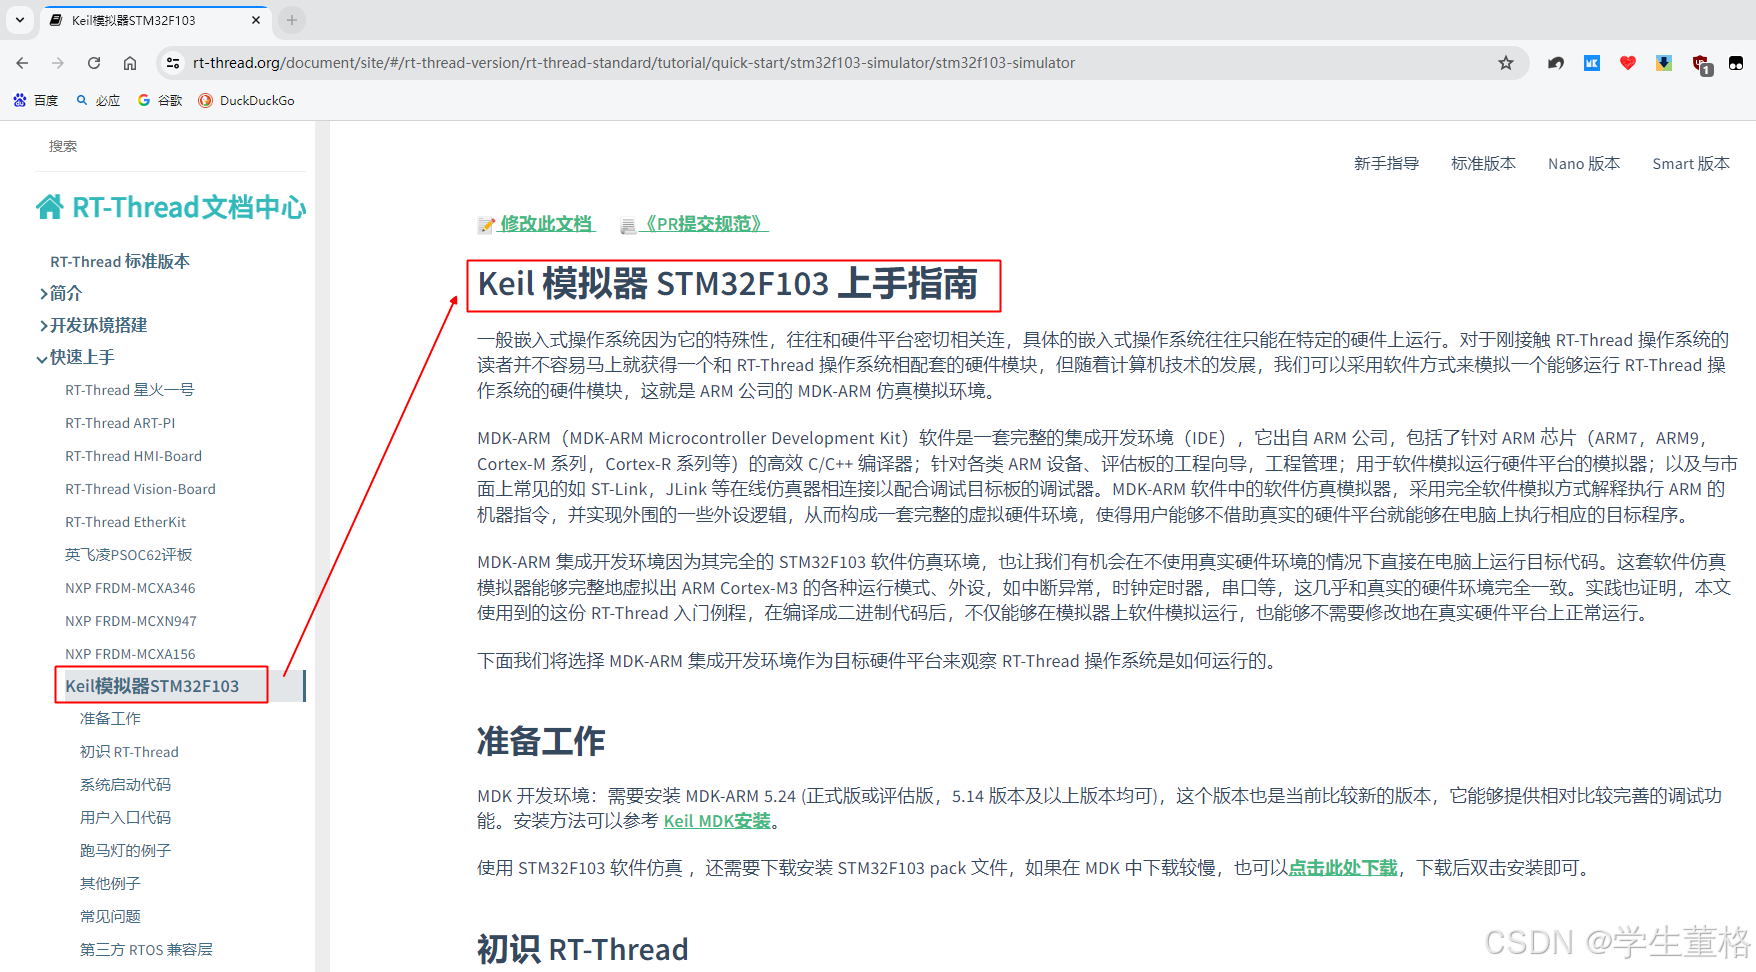Jump to 系统启动代码 subsection

[125, 785]
